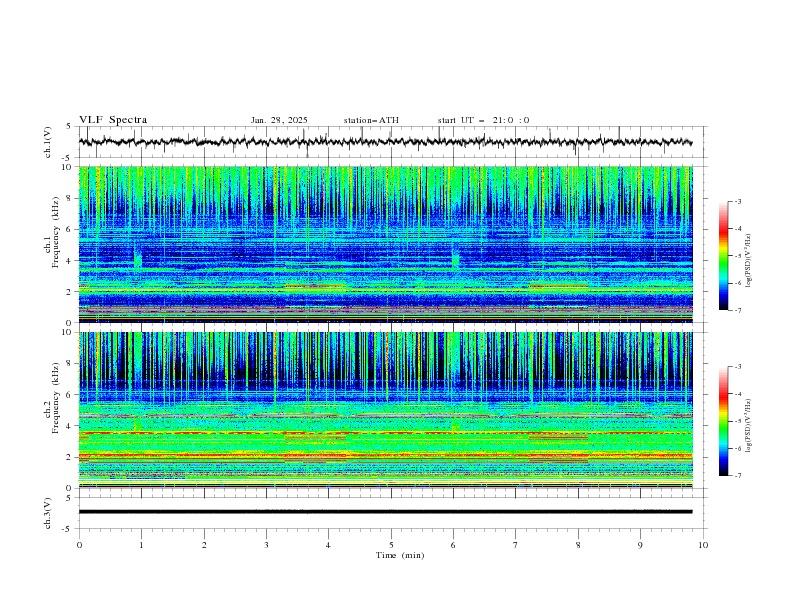This screenshot has width=792, height=612.
Task: Click the "Time (min)" axis label
Action: pos(400,555)
